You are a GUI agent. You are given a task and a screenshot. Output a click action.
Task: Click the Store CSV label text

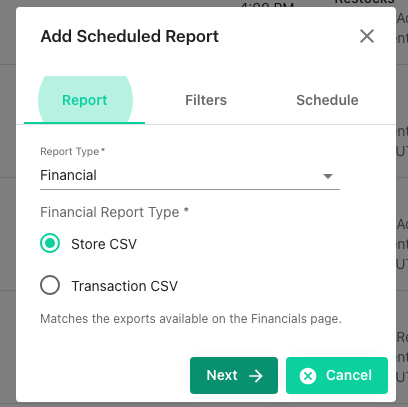pyautogui.click(x=104, y=244)
